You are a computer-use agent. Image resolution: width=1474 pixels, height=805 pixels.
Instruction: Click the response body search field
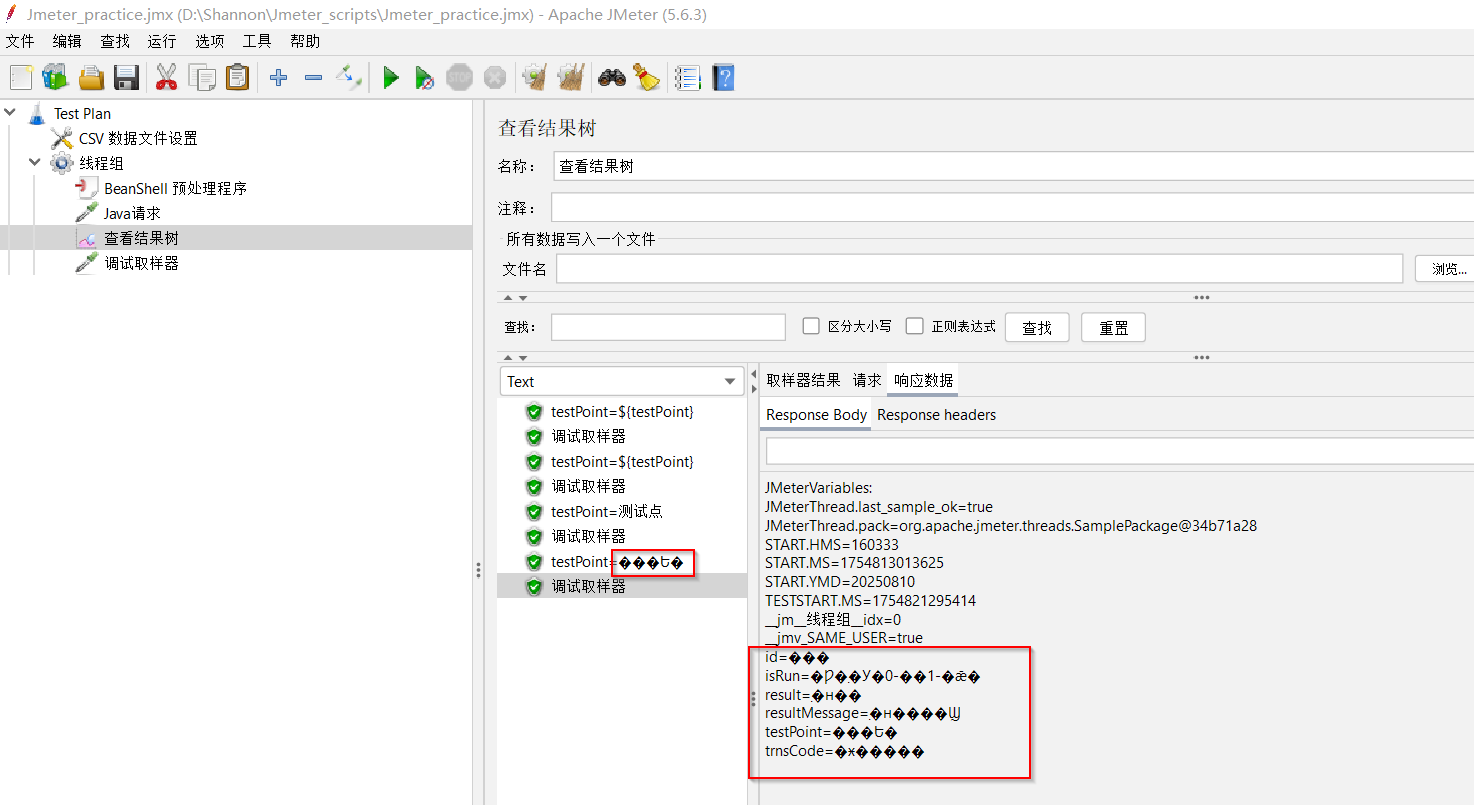(x=1120, y=451)
